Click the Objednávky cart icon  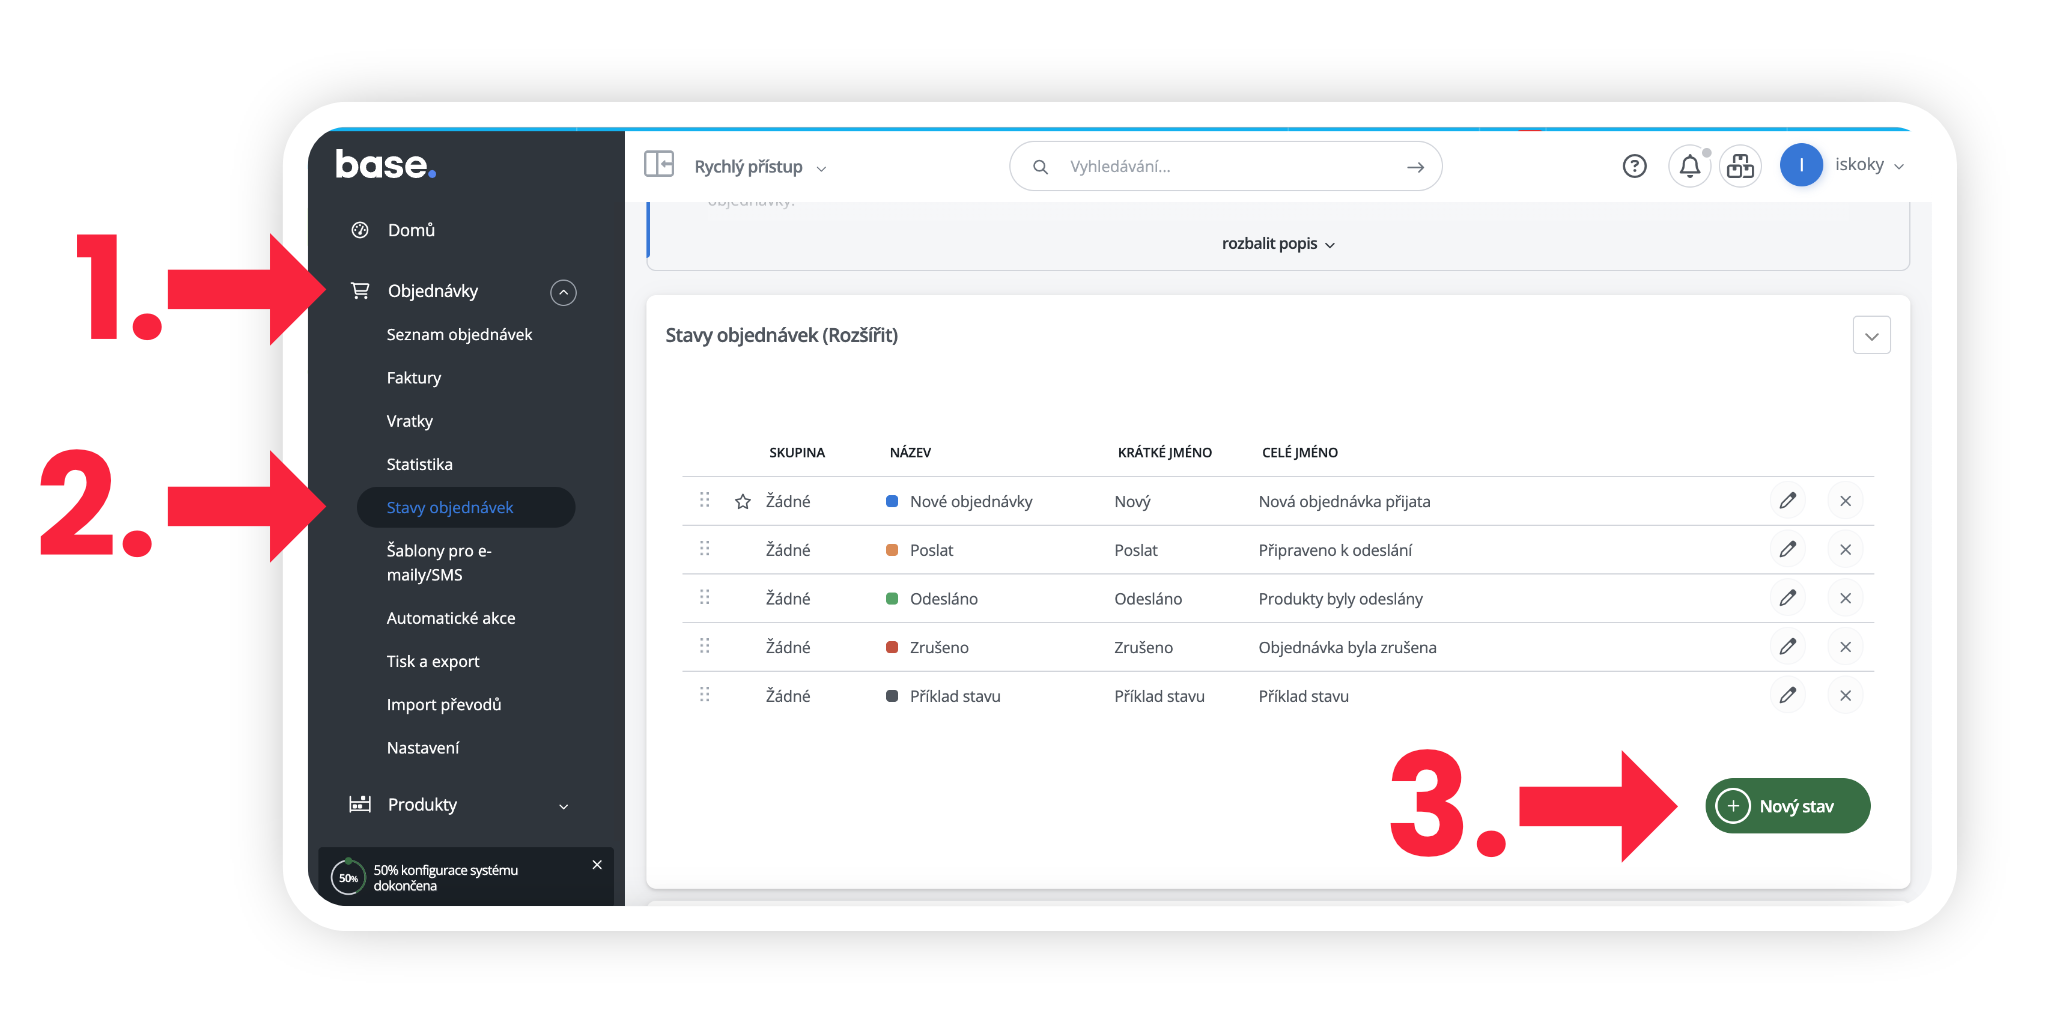[360, 290]
